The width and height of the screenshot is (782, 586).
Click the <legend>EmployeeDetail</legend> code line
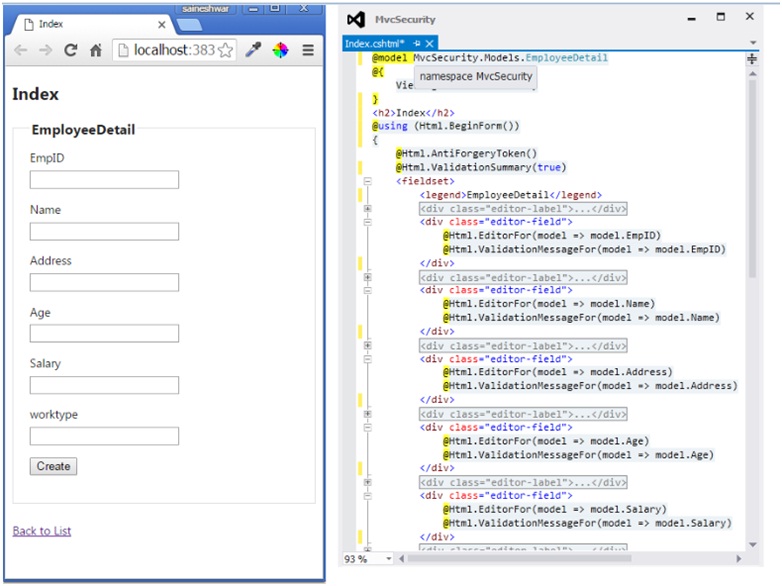point(511,195)
